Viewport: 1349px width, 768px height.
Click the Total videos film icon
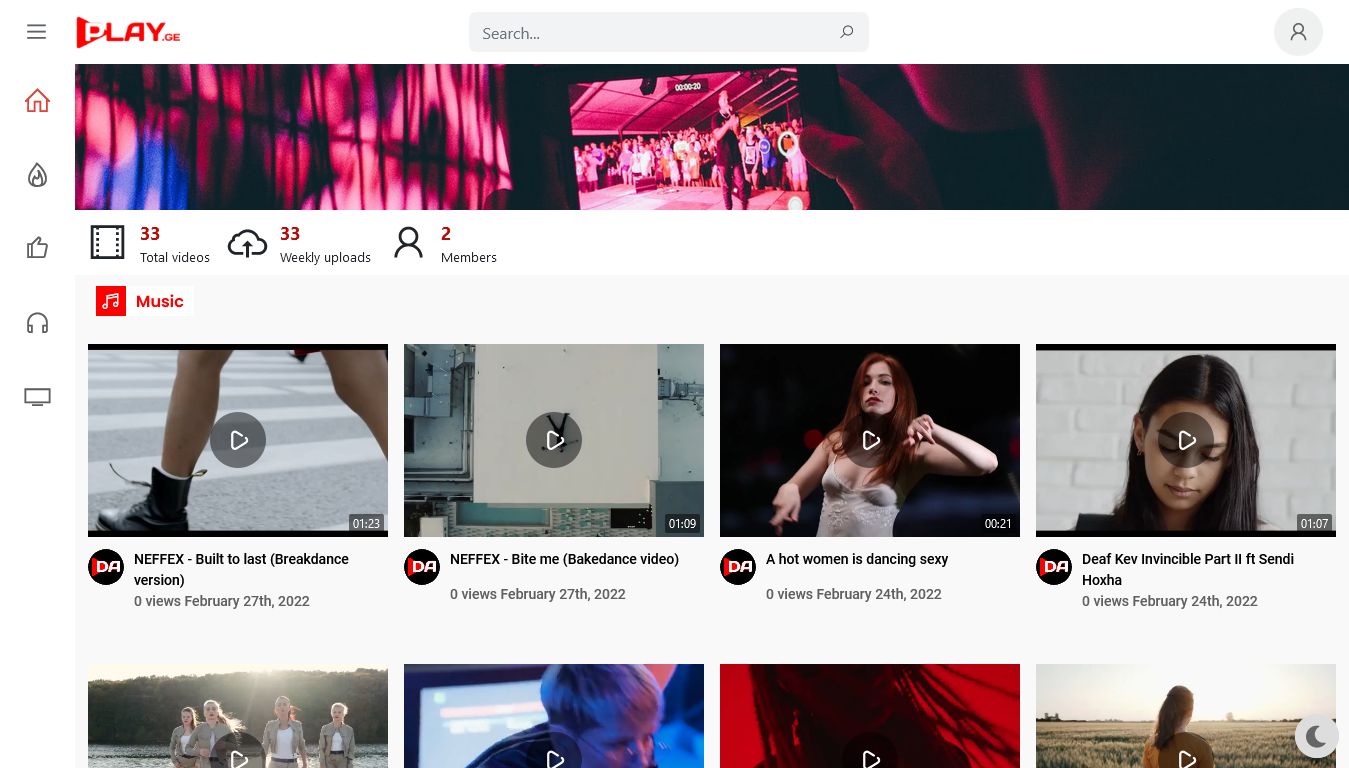(x=108, y=242)
